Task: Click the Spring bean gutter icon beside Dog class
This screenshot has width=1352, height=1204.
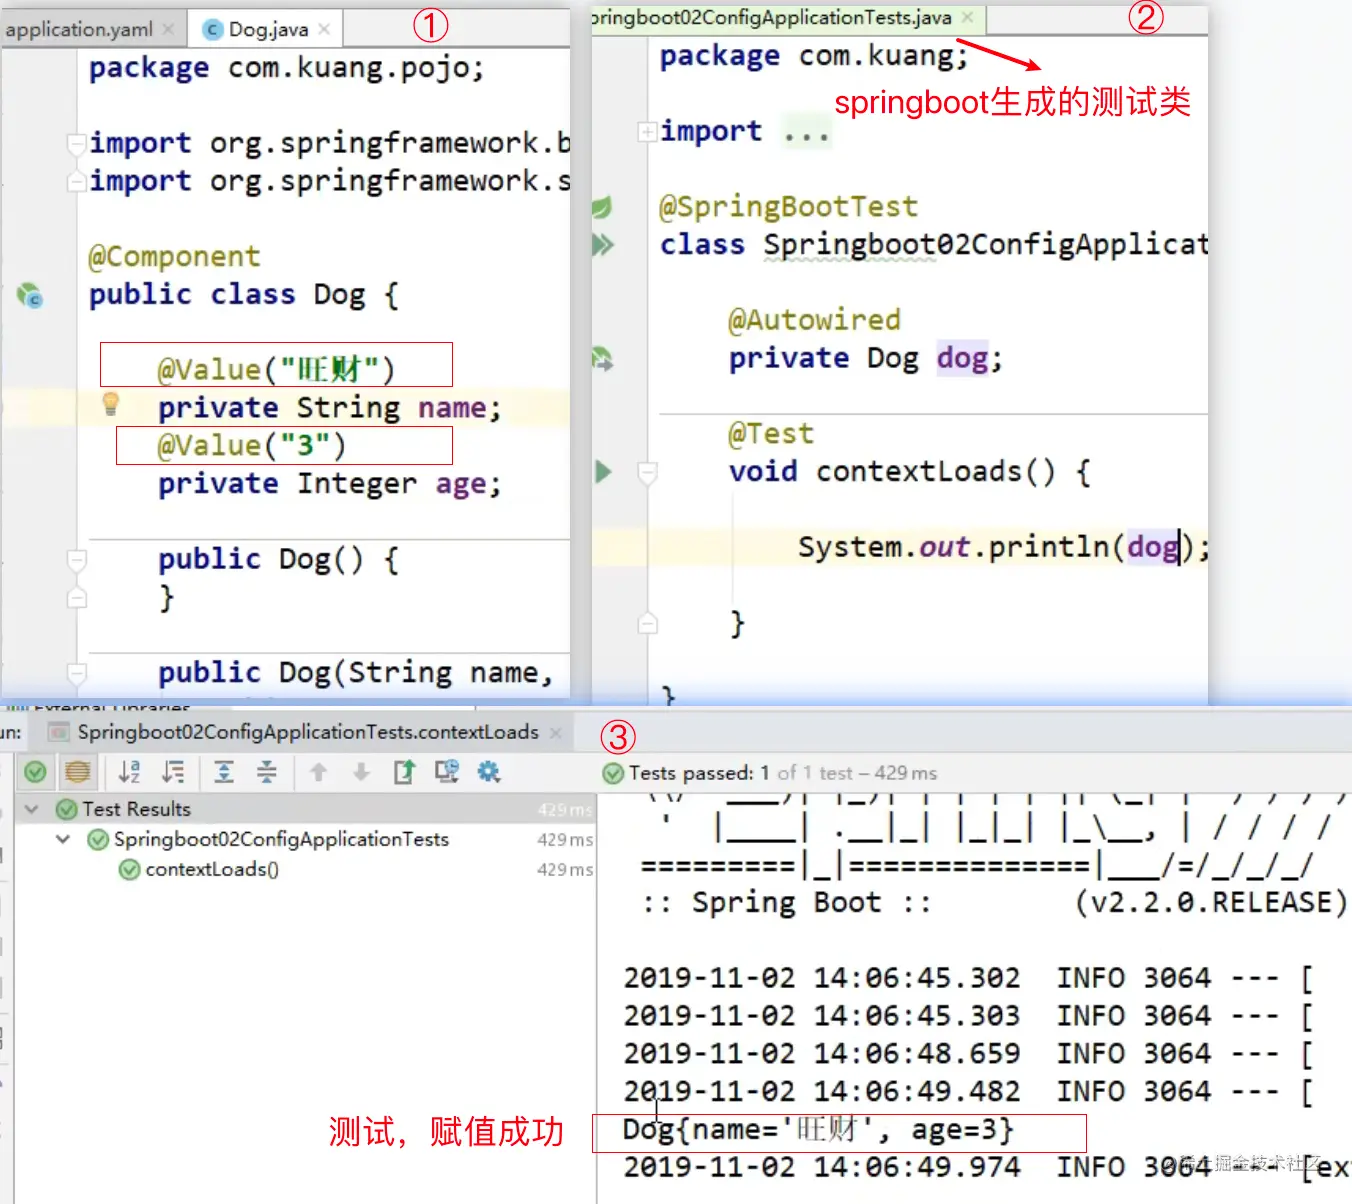Action: pos(31,295)
